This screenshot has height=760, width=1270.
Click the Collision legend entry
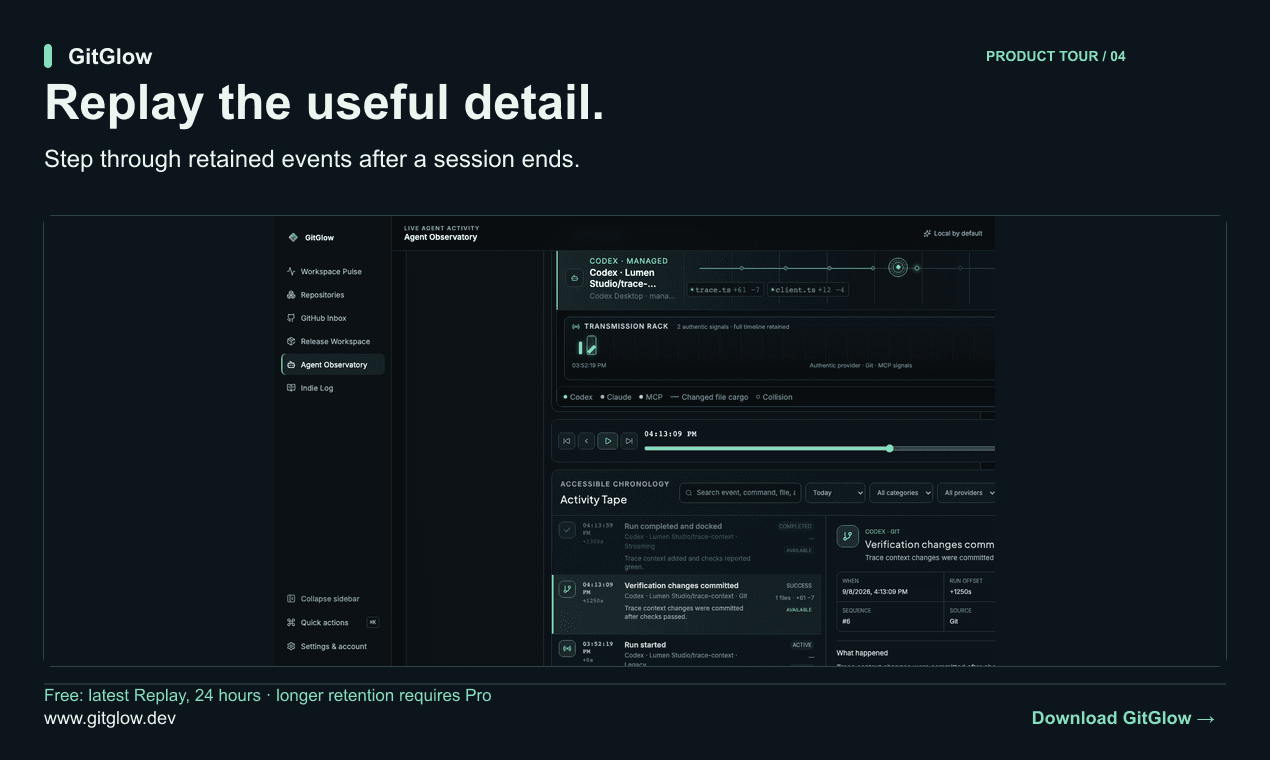pyautogui.click(x=774, y=397)
